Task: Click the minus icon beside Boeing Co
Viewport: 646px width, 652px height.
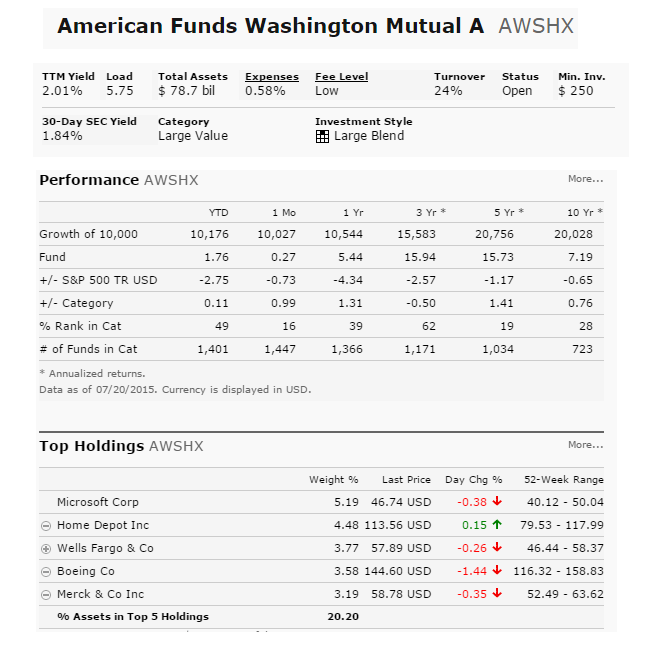Action: [46, 571]
